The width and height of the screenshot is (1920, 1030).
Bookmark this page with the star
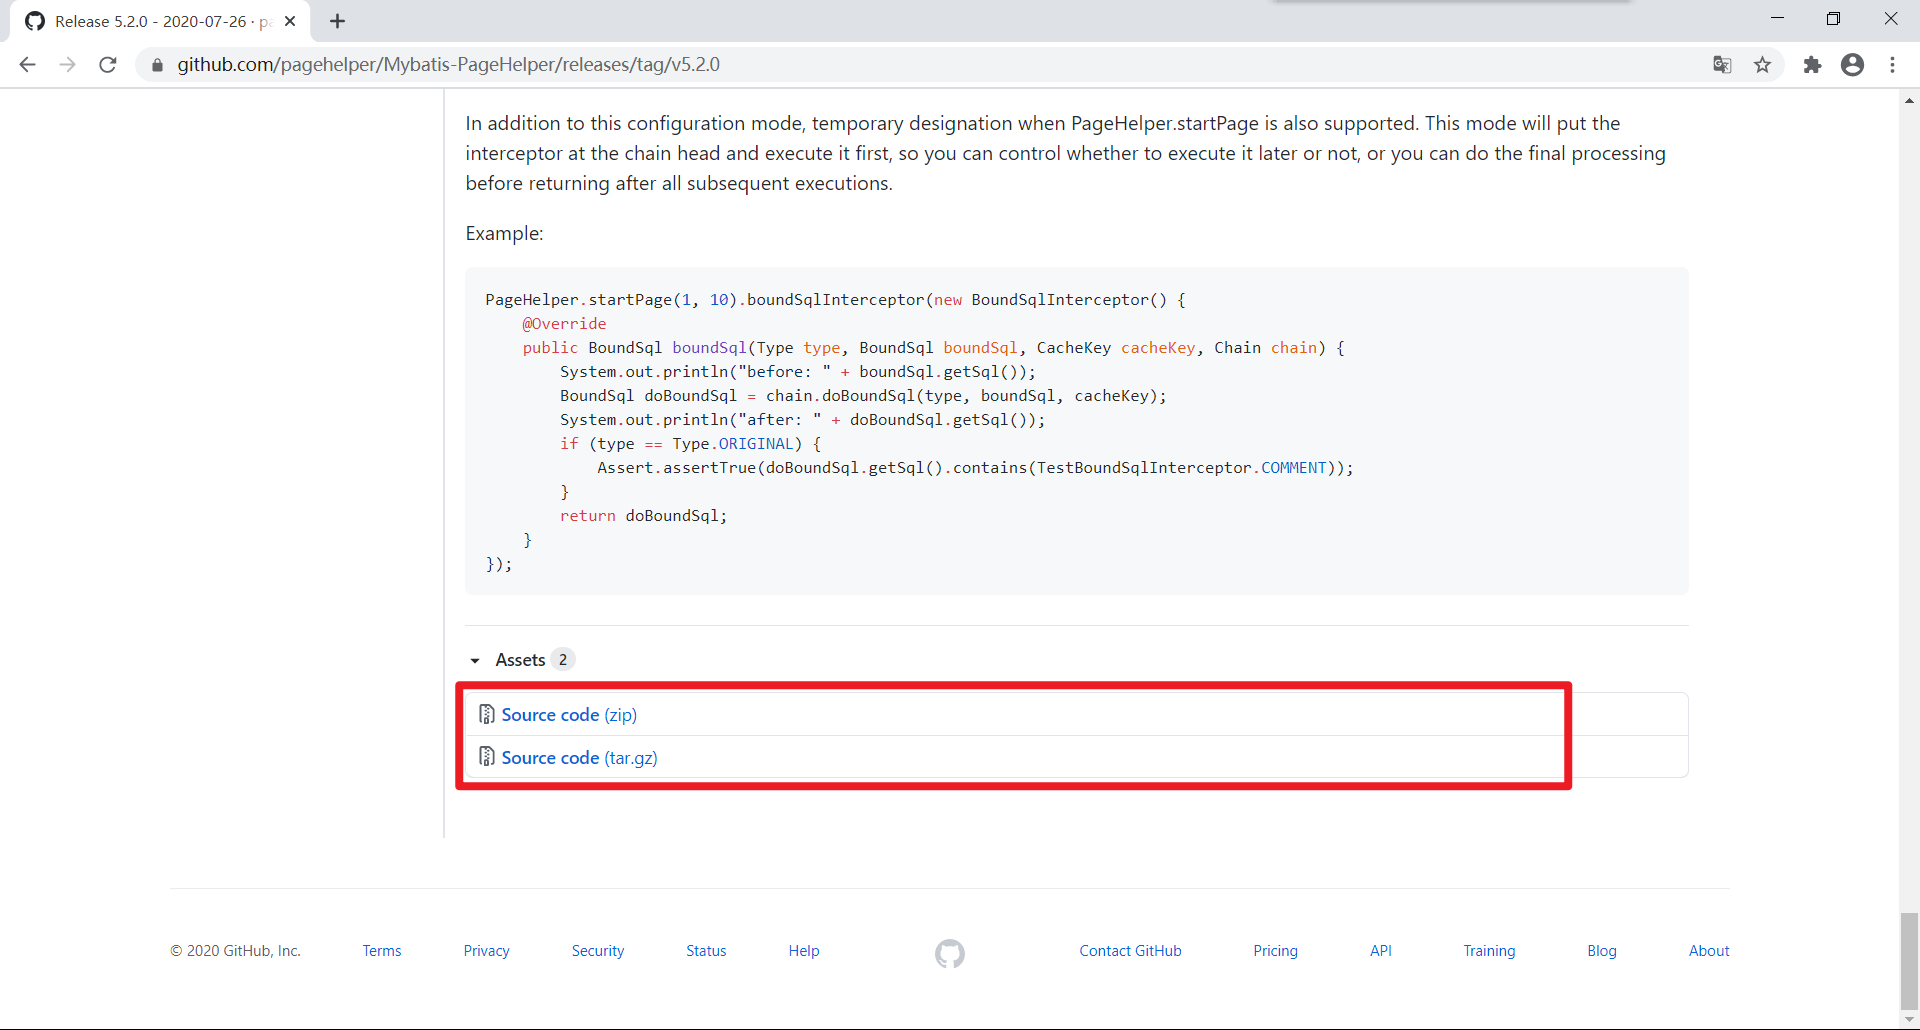(x=1763, y=65)
